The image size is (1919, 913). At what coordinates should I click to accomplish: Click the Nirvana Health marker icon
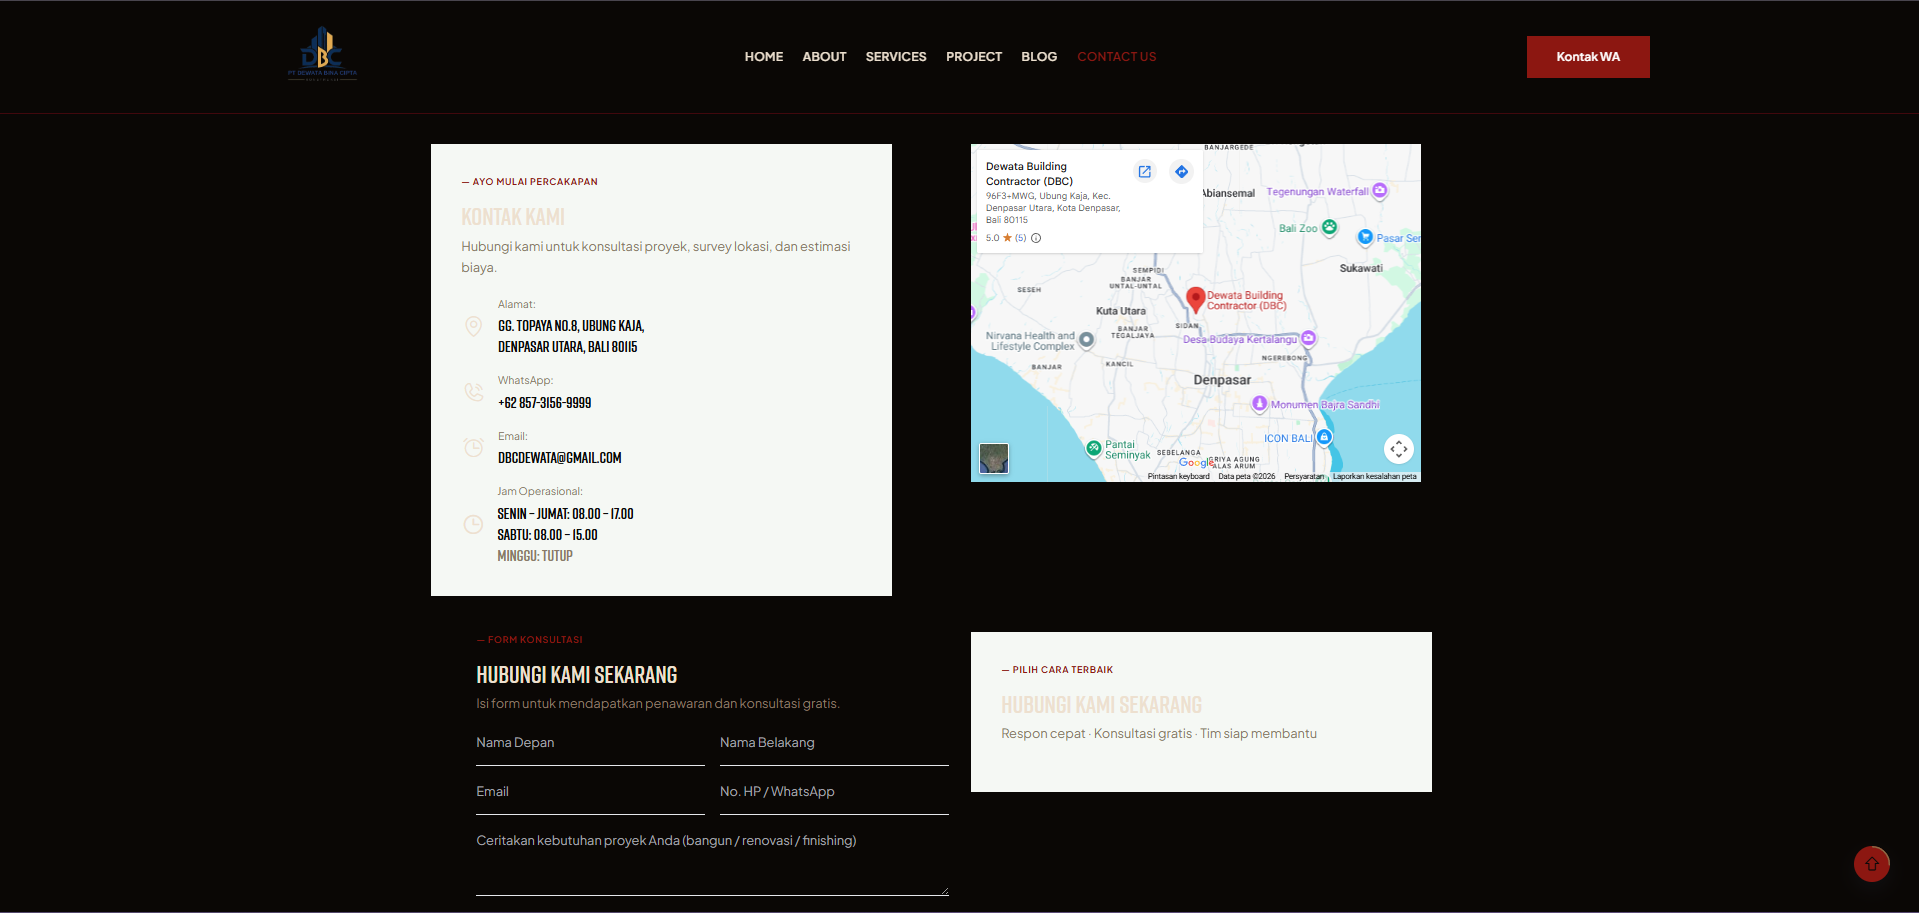[x=1086, y=340]
